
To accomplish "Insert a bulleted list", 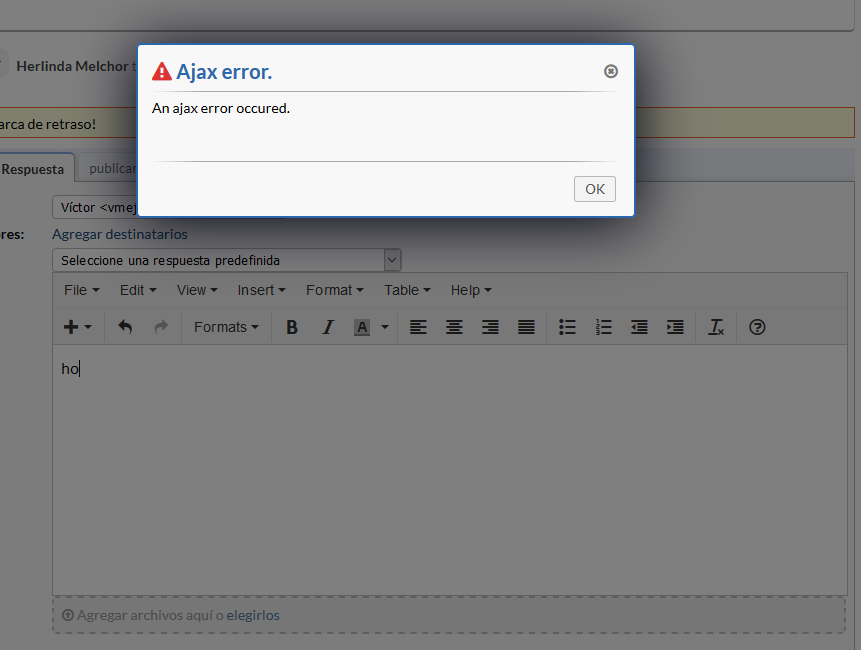I will (x=567, y=327).
